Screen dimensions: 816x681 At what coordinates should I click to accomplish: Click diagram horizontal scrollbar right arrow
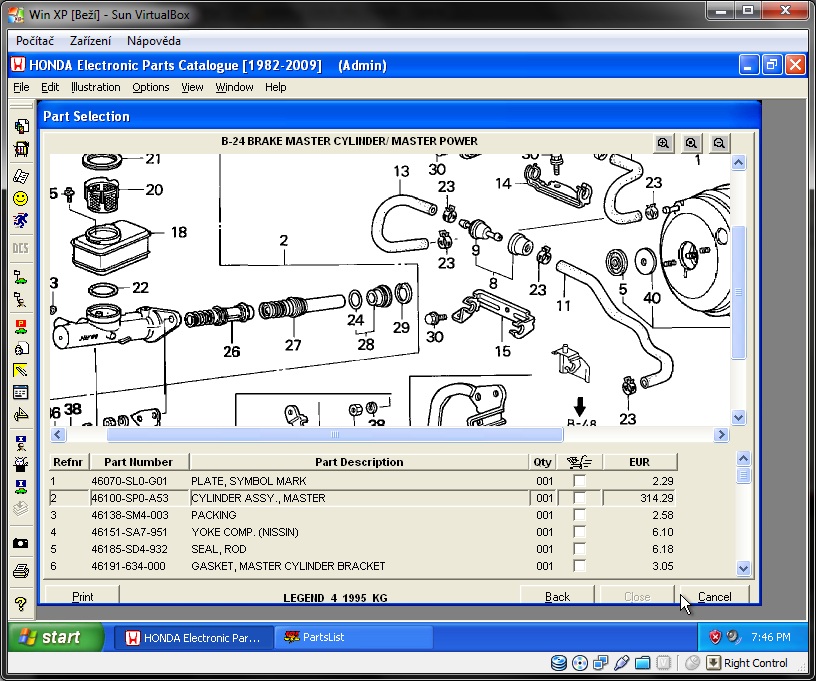[720, 435]
